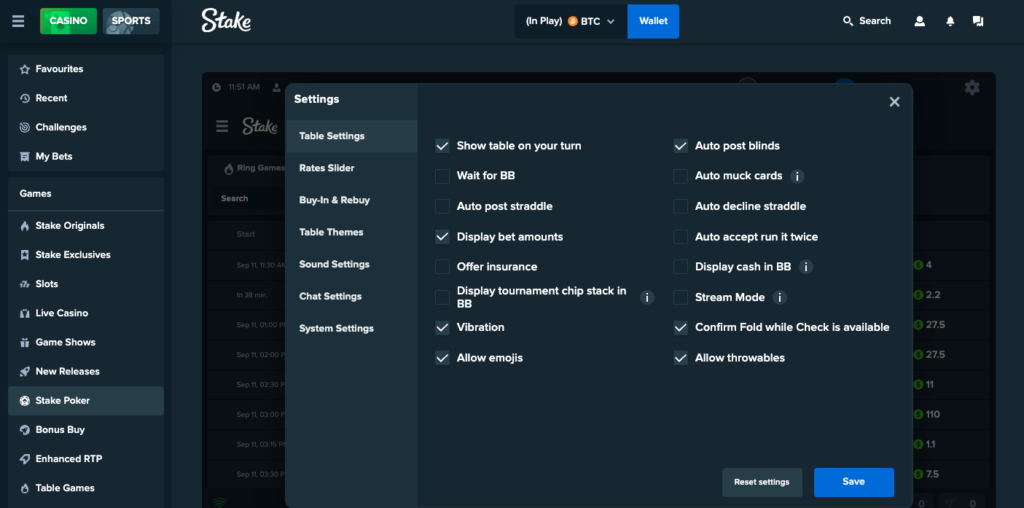1024x508 pixels.
Task: Click the info icon next to Stream Mode
Action: (x=779, y=297)
